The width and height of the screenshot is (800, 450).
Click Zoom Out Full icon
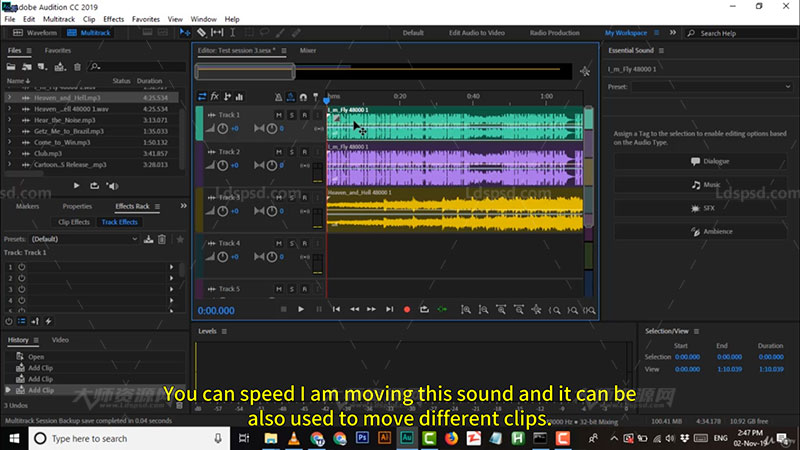click(x=536, y=310)
